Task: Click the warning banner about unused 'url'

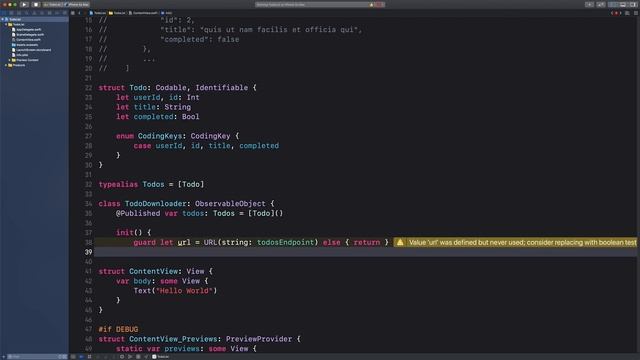Action: tap(515, 242)
